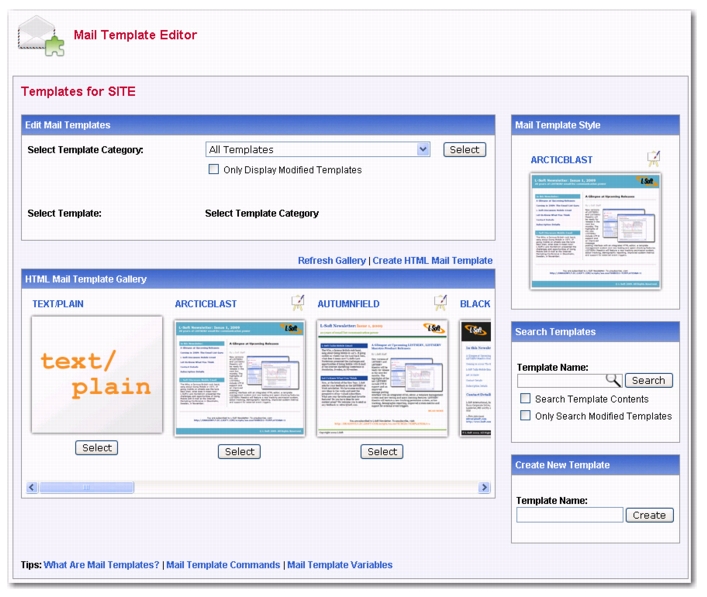Select the TEXT/PLAIN template
The image size is (707, 597).
97,448
